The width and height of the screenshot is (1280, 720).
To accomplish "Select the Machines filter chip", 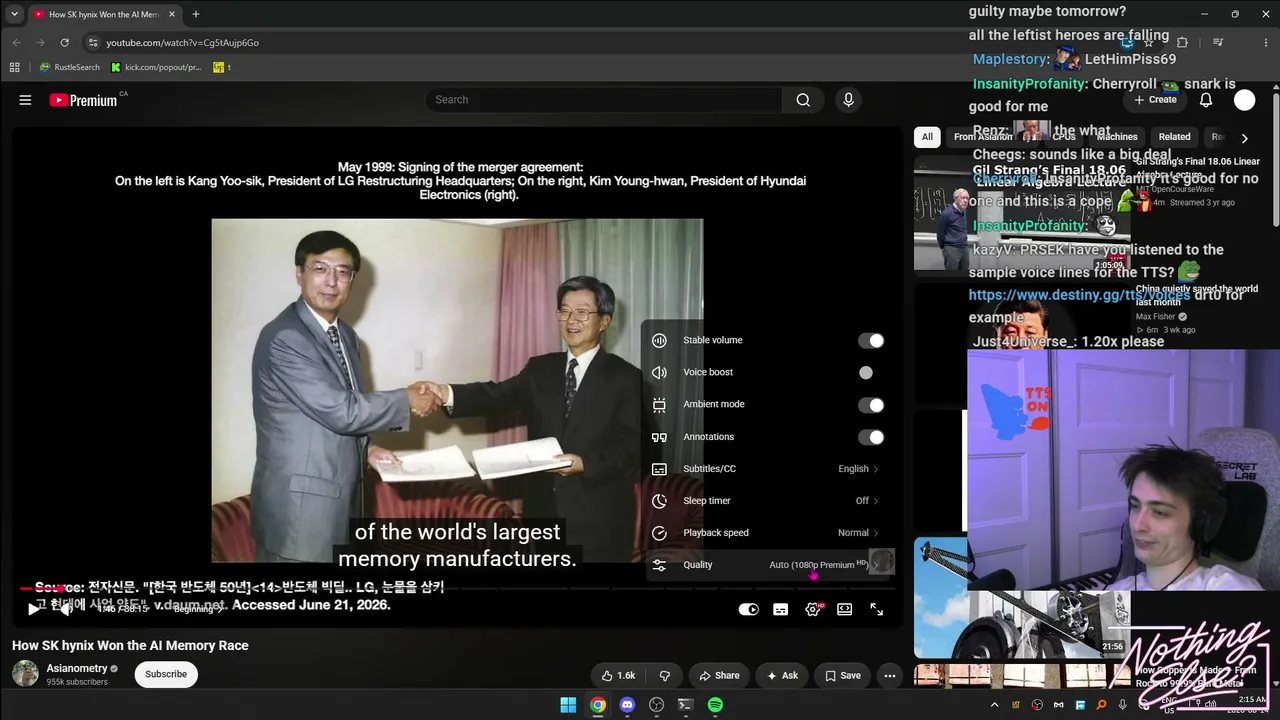I will [1116, 137].
